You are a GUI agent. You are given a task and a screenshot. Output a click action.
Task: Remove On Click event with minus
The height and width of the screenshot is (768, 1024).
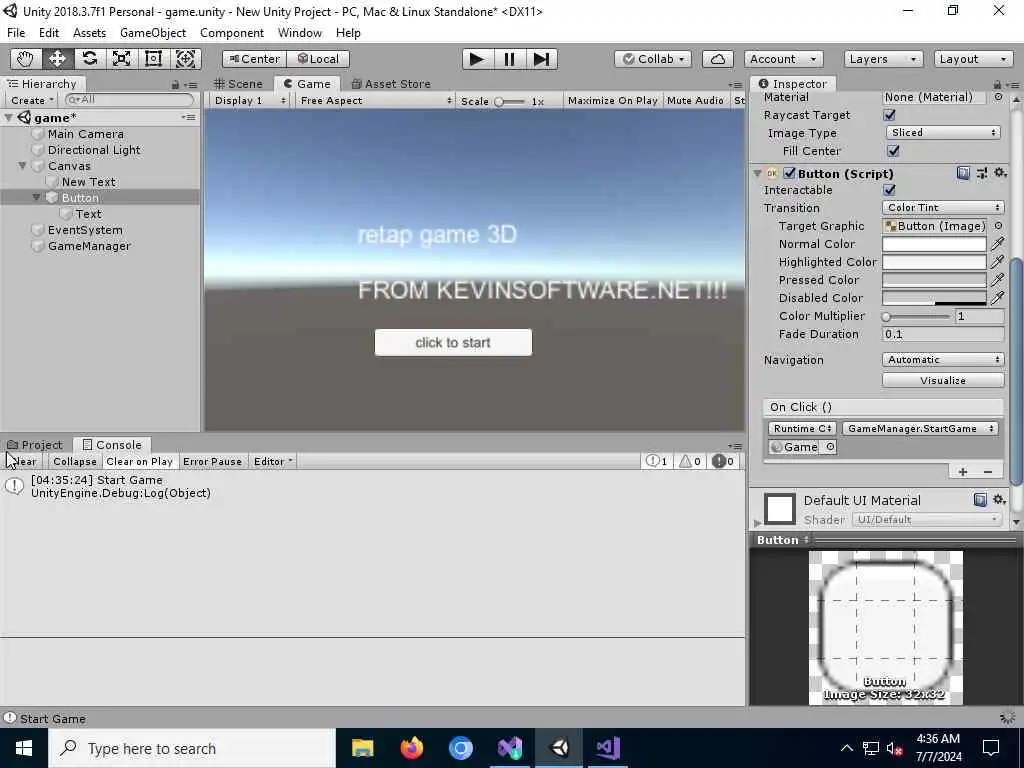point(988,472)
